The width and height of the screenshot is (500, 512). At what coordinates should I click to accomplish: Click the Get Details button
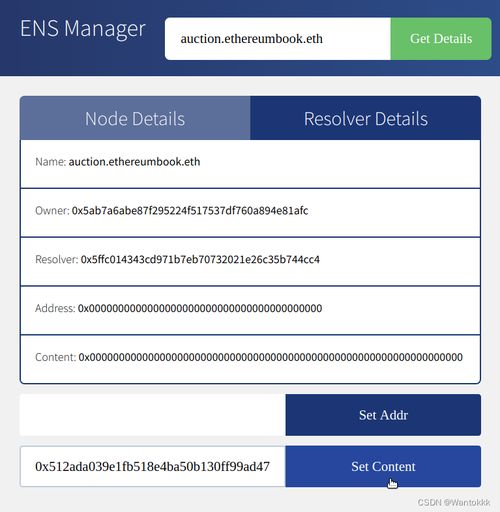[441, 39]
